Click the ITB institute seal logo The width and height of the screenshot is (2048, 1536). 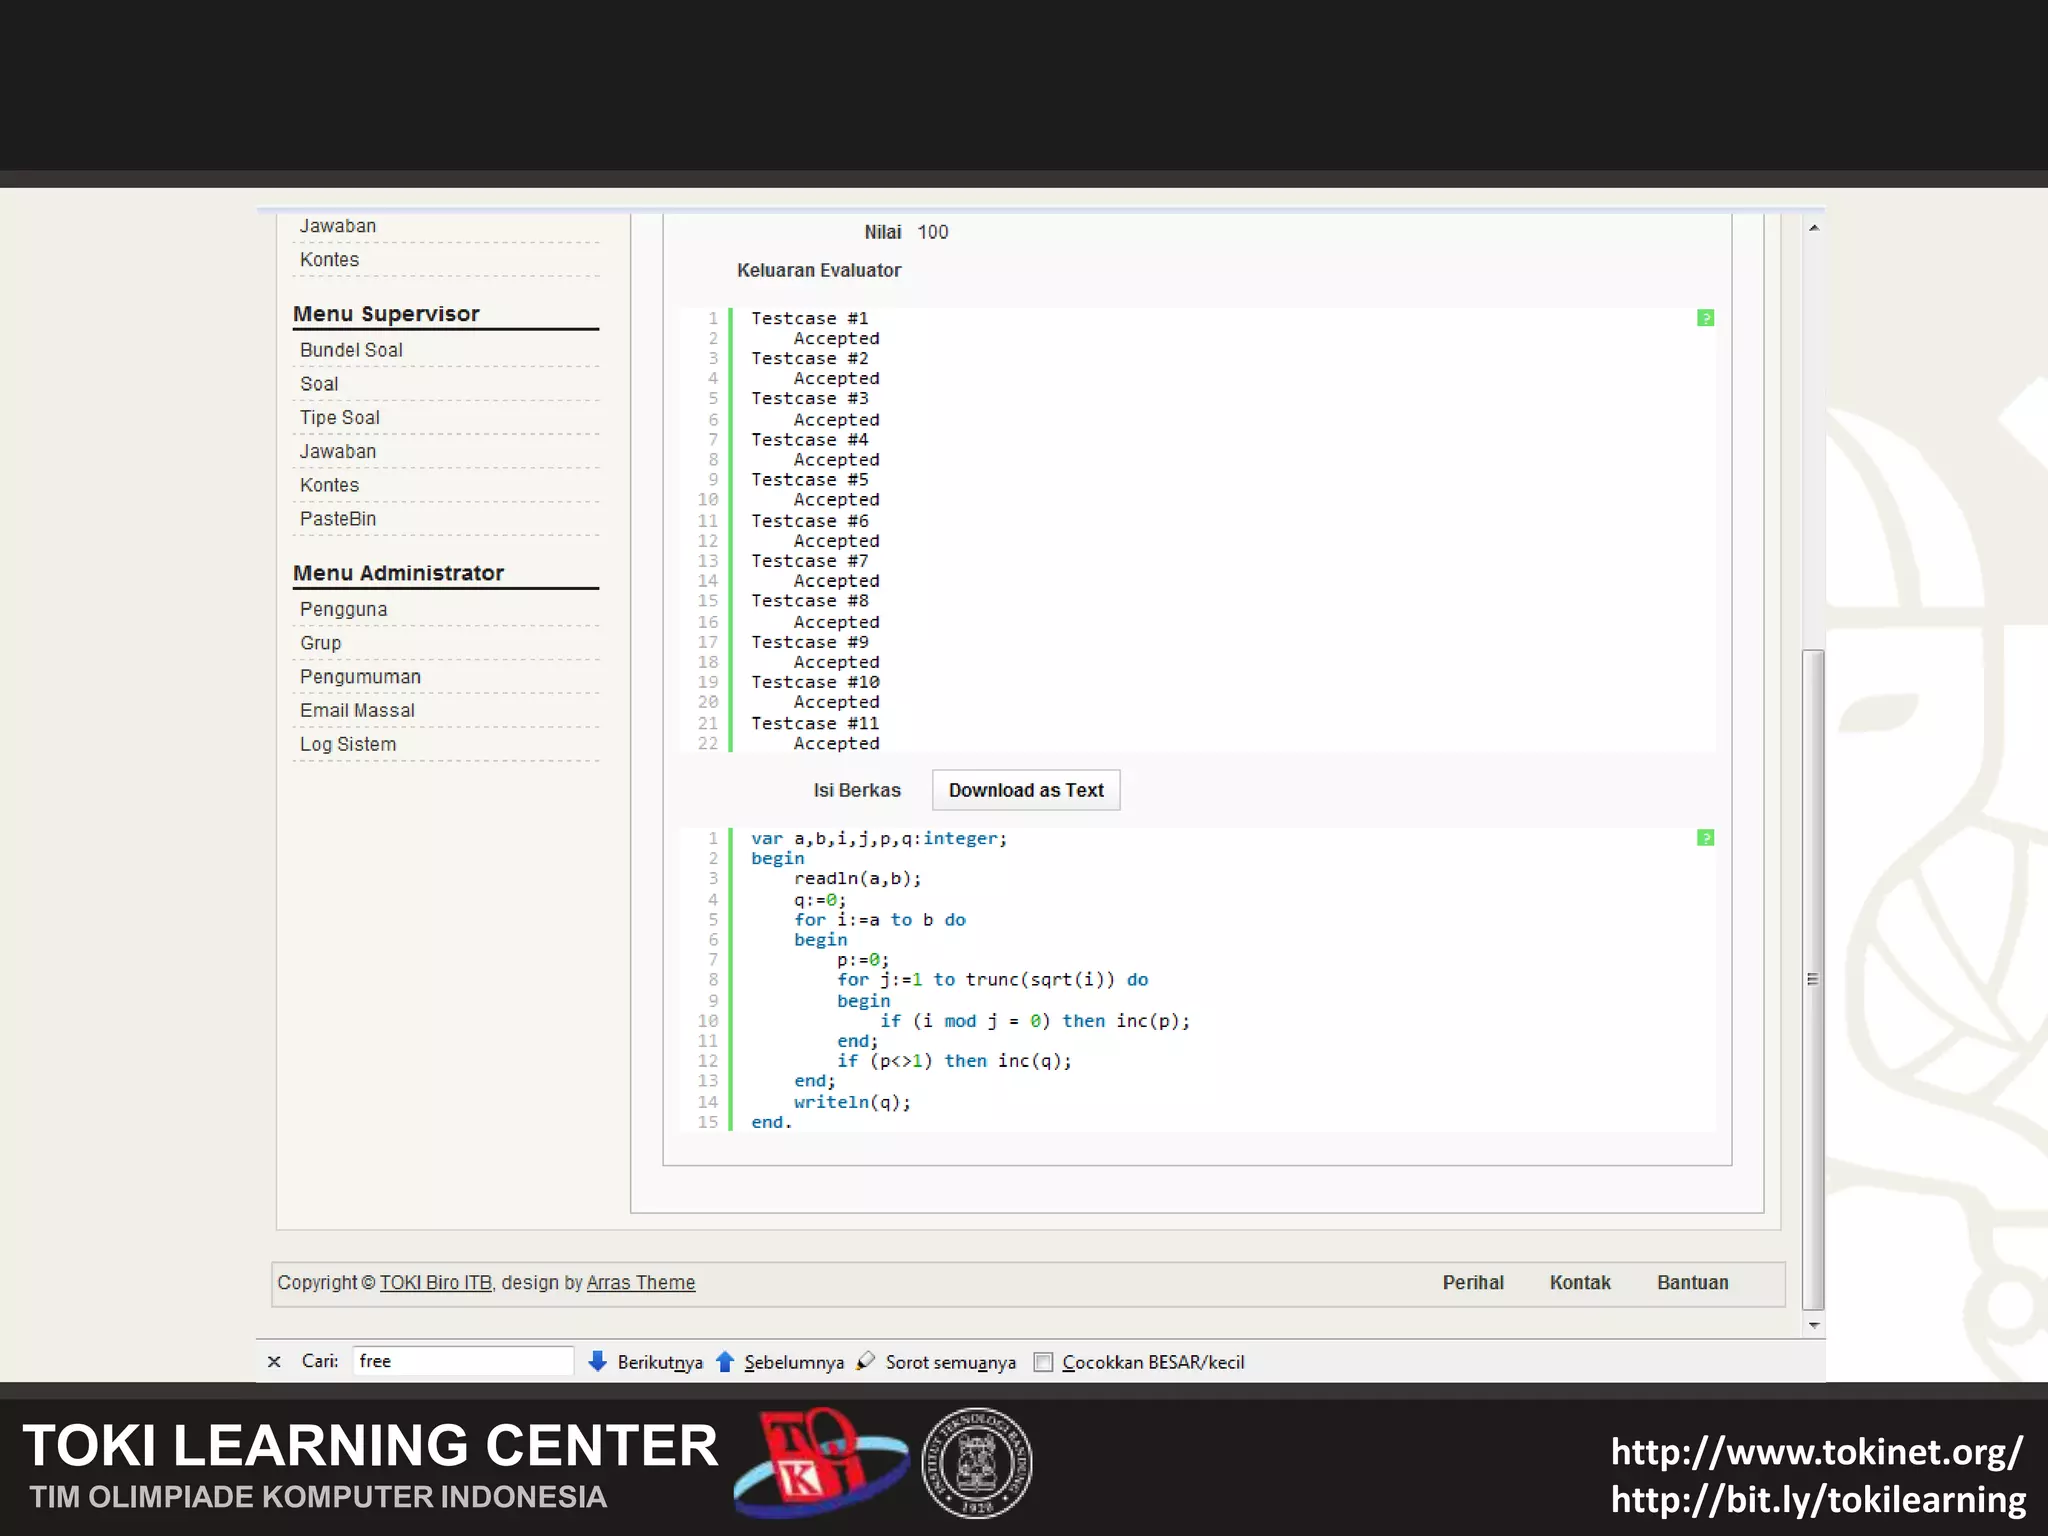pyautogui.click(x=976, y=1464)
